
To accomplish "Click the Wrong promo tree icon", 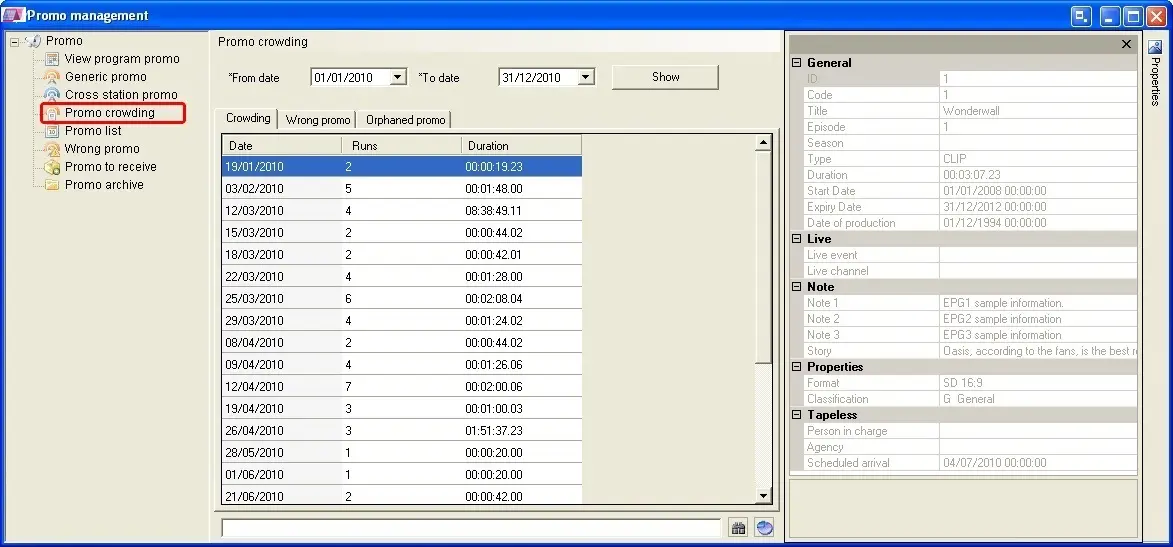I will pyautogui.click(x=52, y=149).
